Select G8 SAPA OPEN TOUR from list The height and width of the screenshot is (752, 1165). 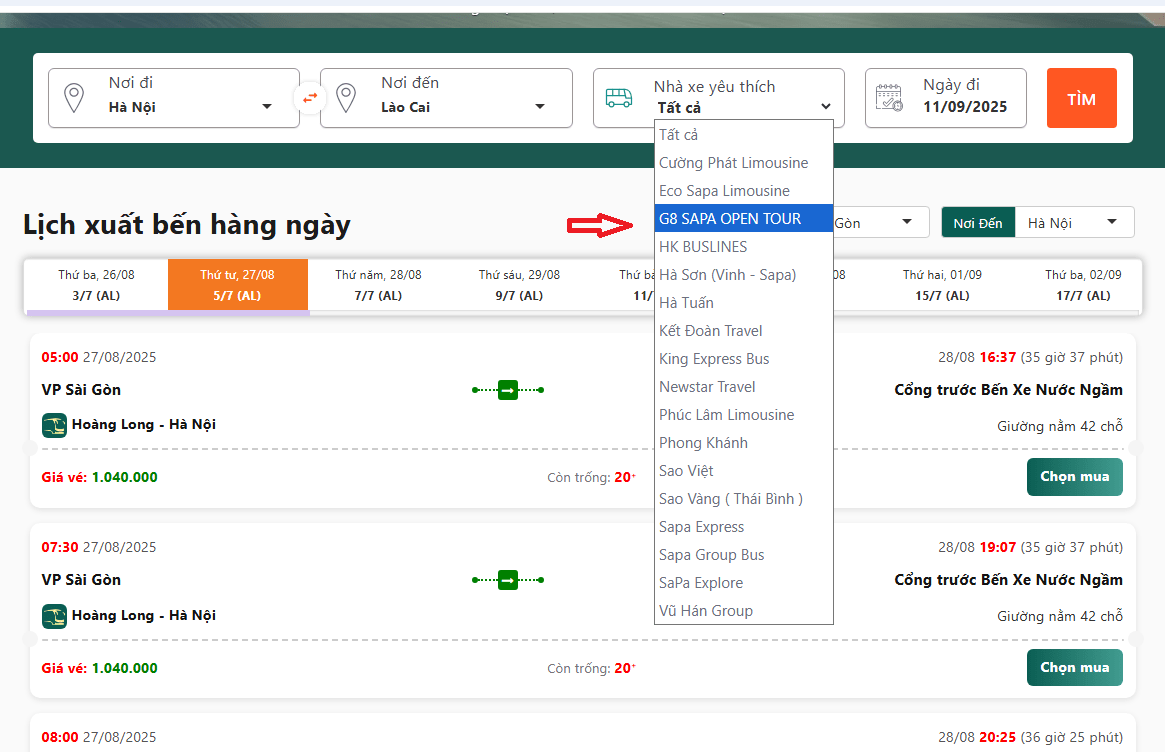point(730,218)
